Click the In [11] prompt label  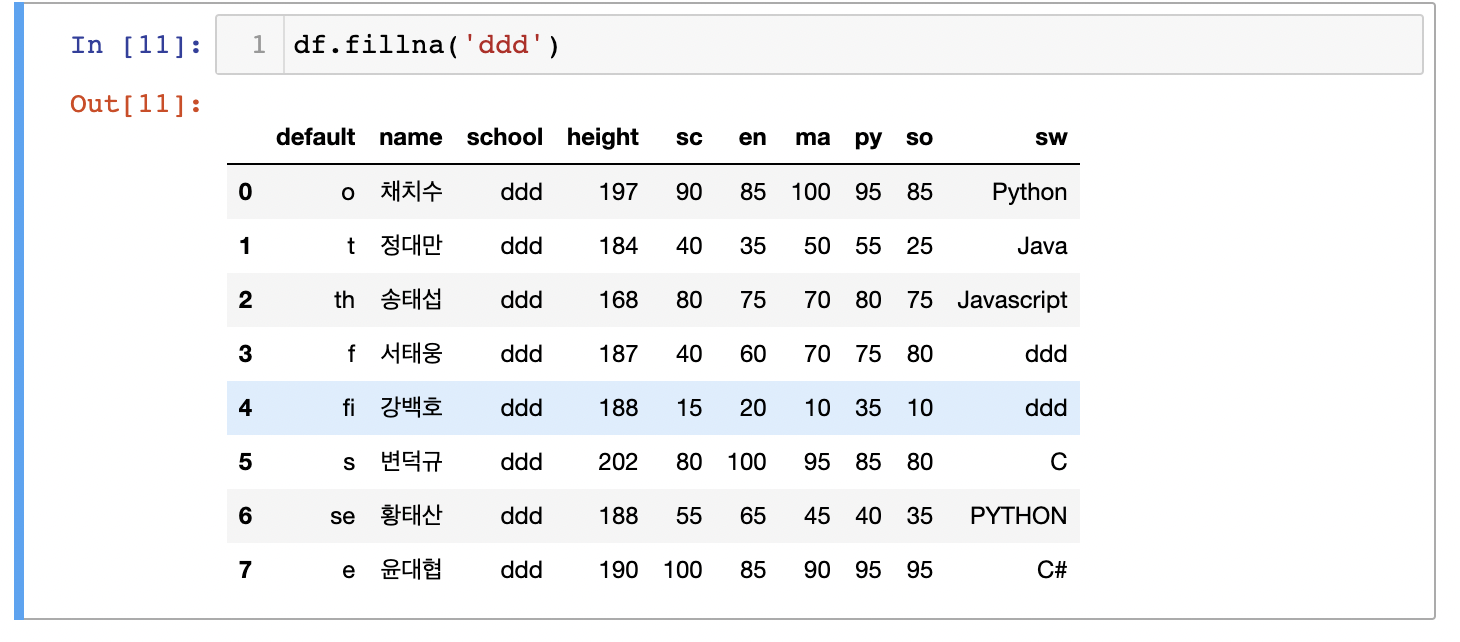coord(135,45)
